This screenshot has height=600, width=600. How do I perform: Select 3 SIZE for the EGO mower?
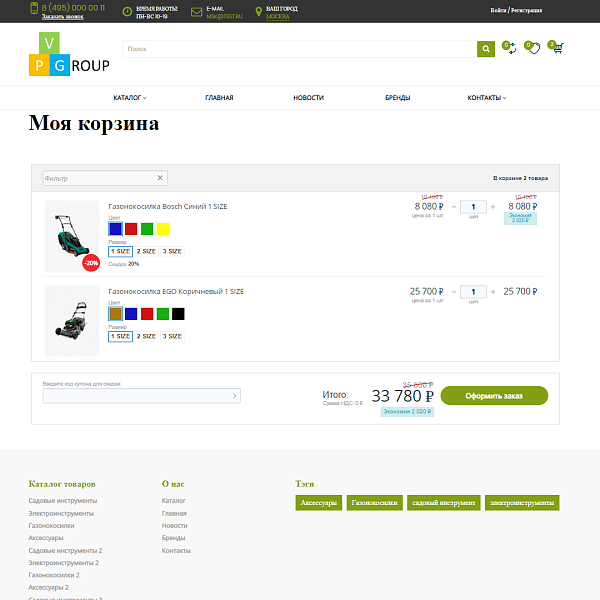coord(172,336)
